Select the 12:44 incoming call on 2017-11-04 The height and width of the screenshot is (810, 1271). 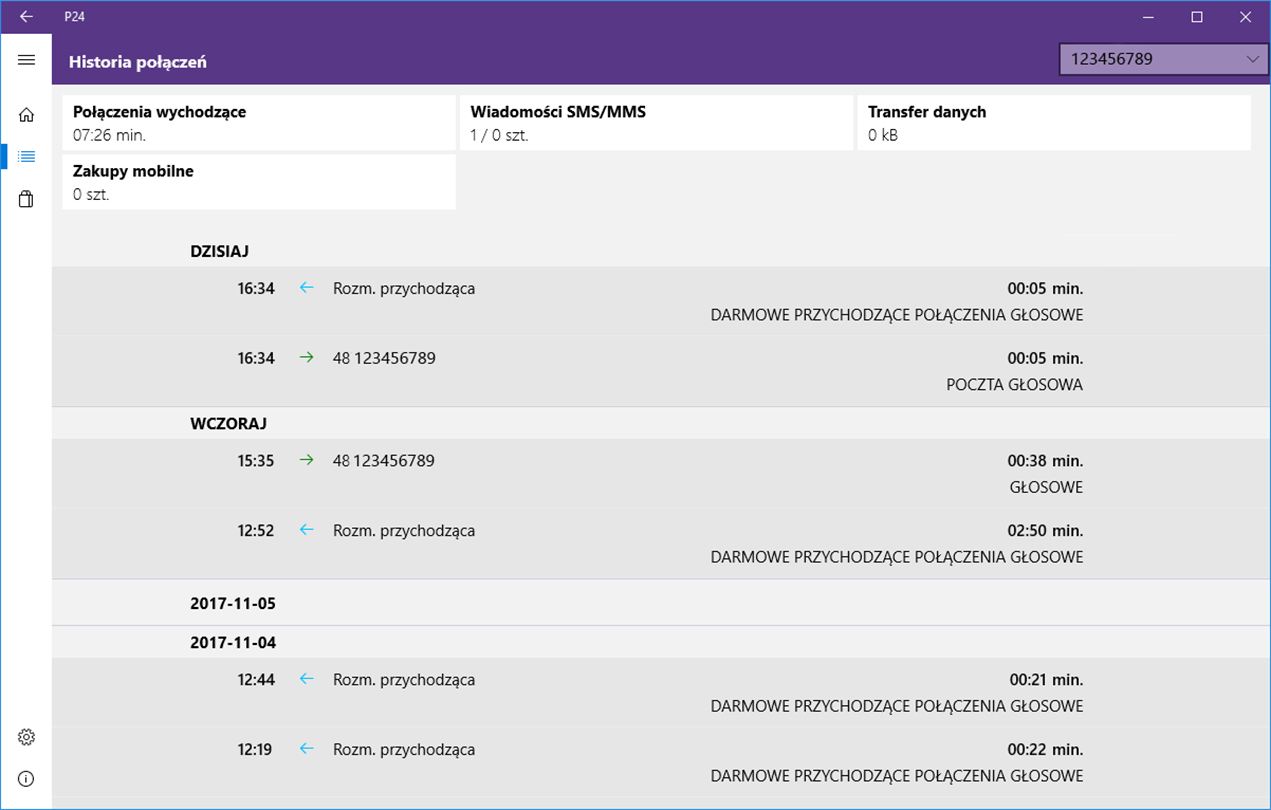click(661, 693)
